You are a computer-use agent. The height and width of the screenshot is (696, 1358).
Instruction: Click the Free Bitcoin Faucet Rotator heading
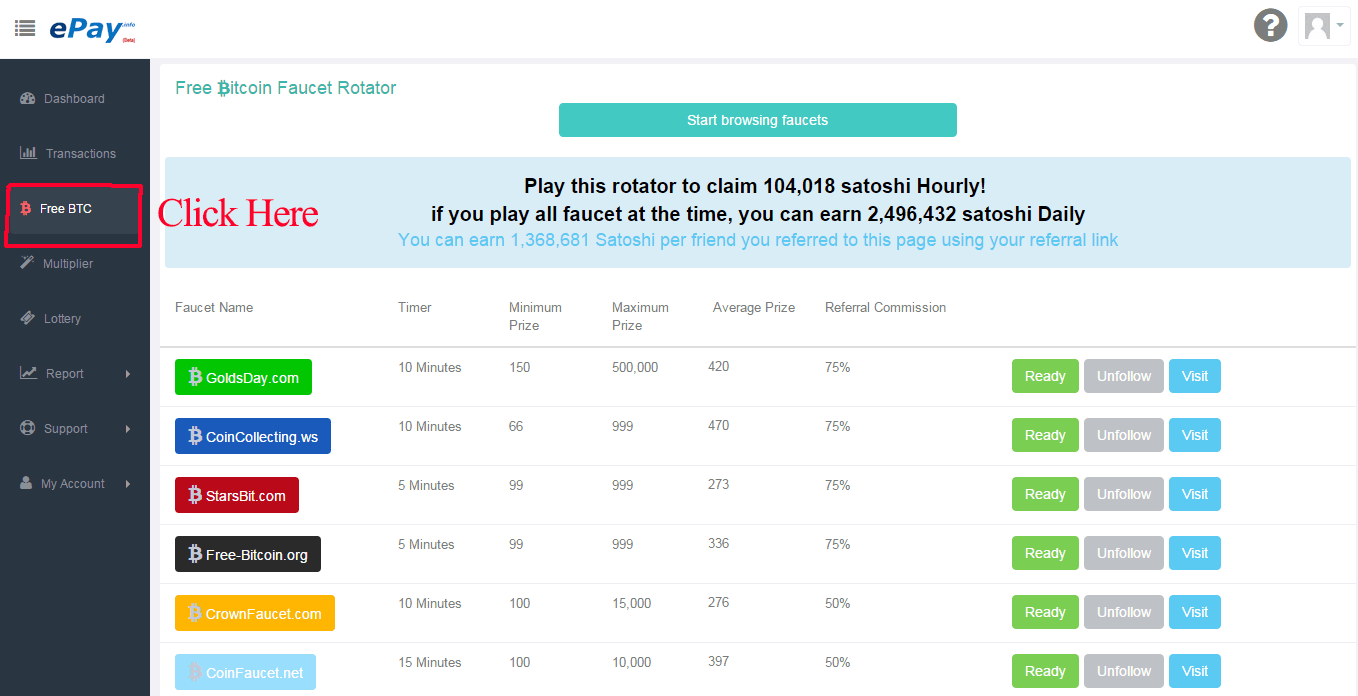[x=286, y=88]
